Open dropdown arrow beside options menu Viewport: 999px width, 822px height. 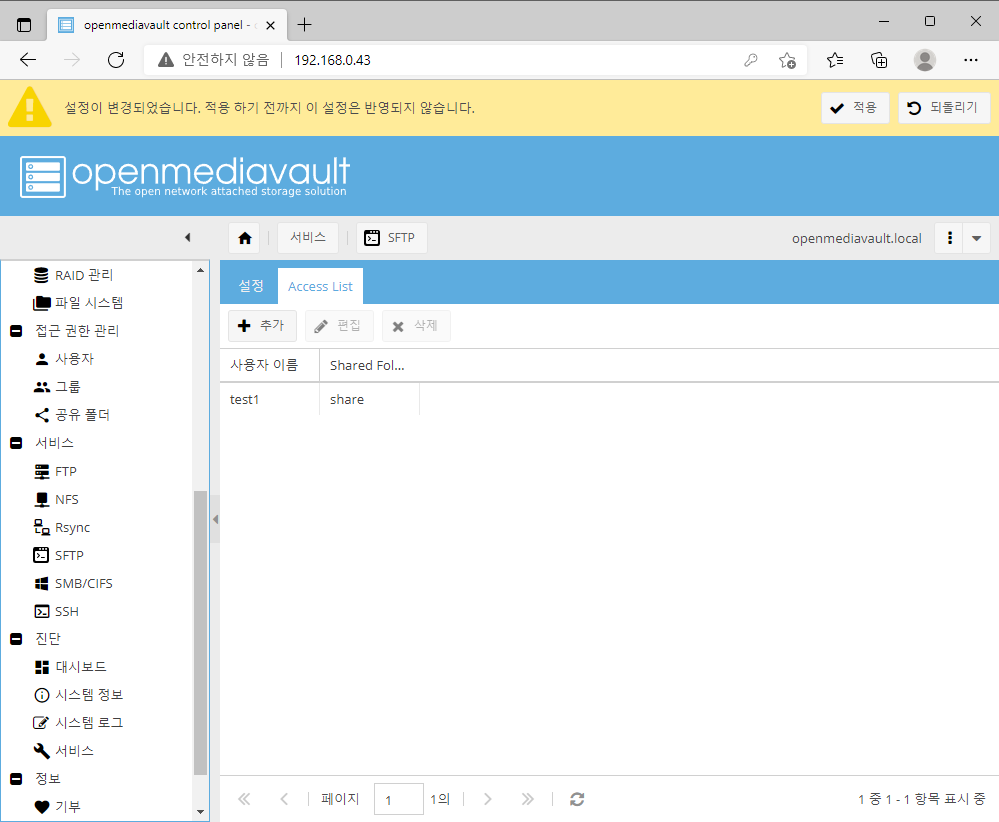tap(977, 238)
